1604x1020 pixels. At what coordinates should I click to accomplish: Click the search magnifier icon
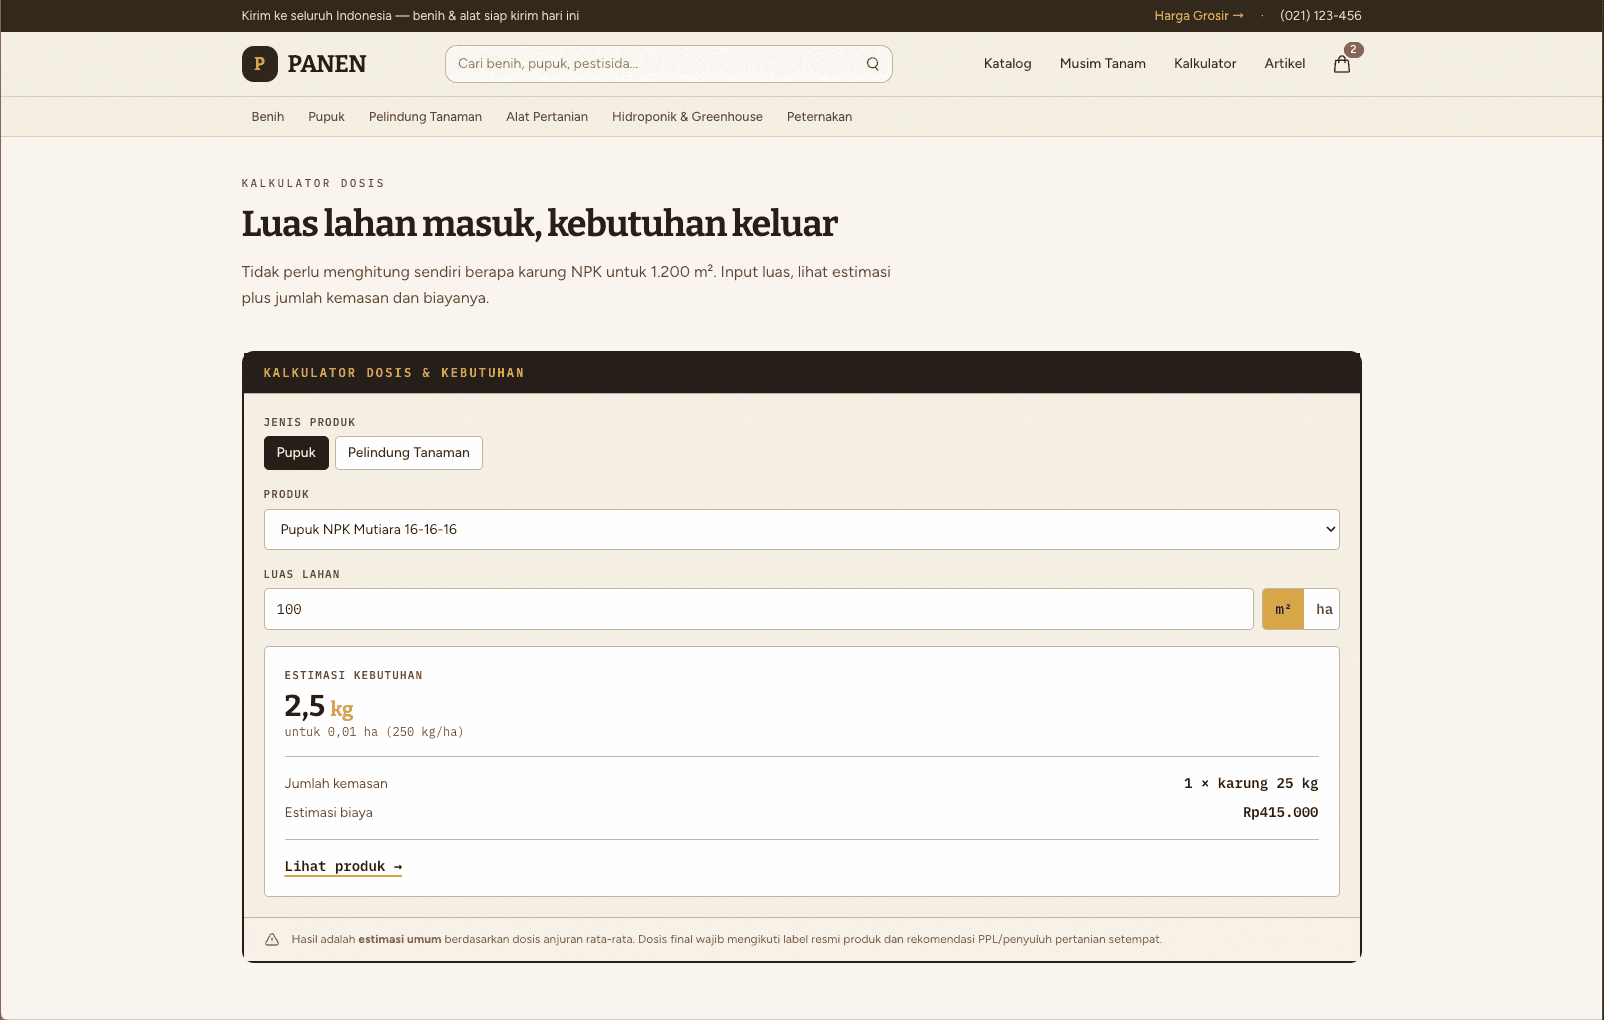[x=873, y=64]
